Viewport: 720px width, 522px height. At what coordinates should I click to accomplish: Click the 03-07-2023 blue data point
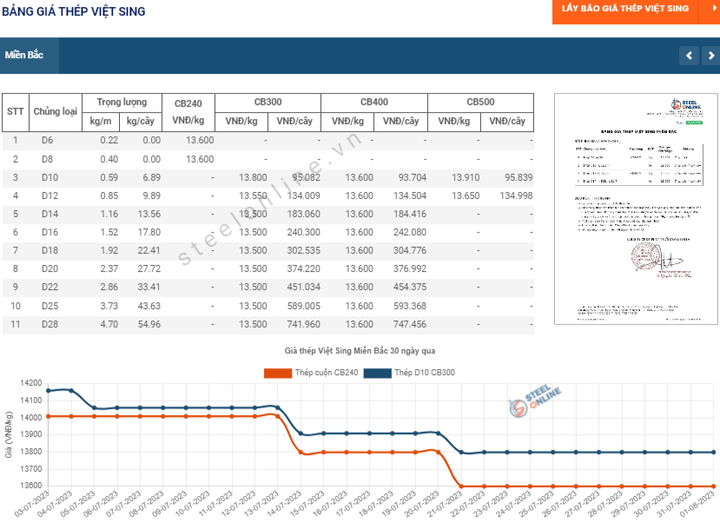pyautogui.click(x=48, y=391)
